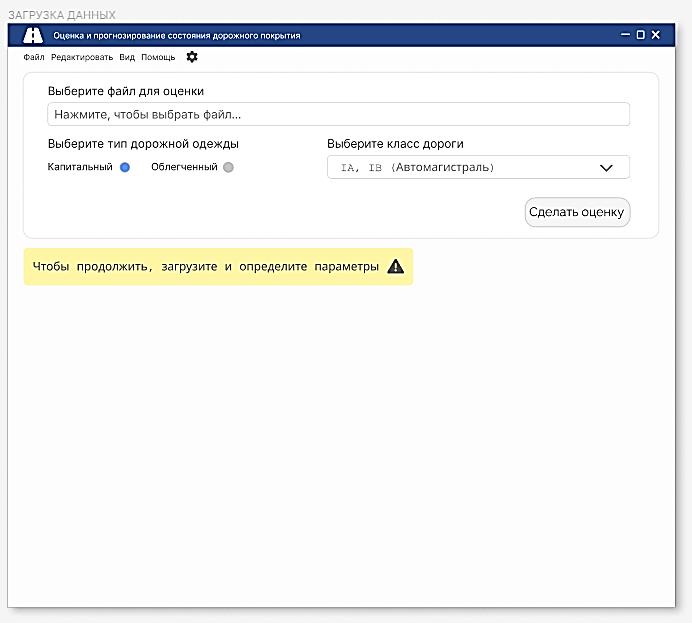Image resolution: width=692 pixels, height=623 pixels.
Task: Open settings via the gear icon
Action: [192, 57]
